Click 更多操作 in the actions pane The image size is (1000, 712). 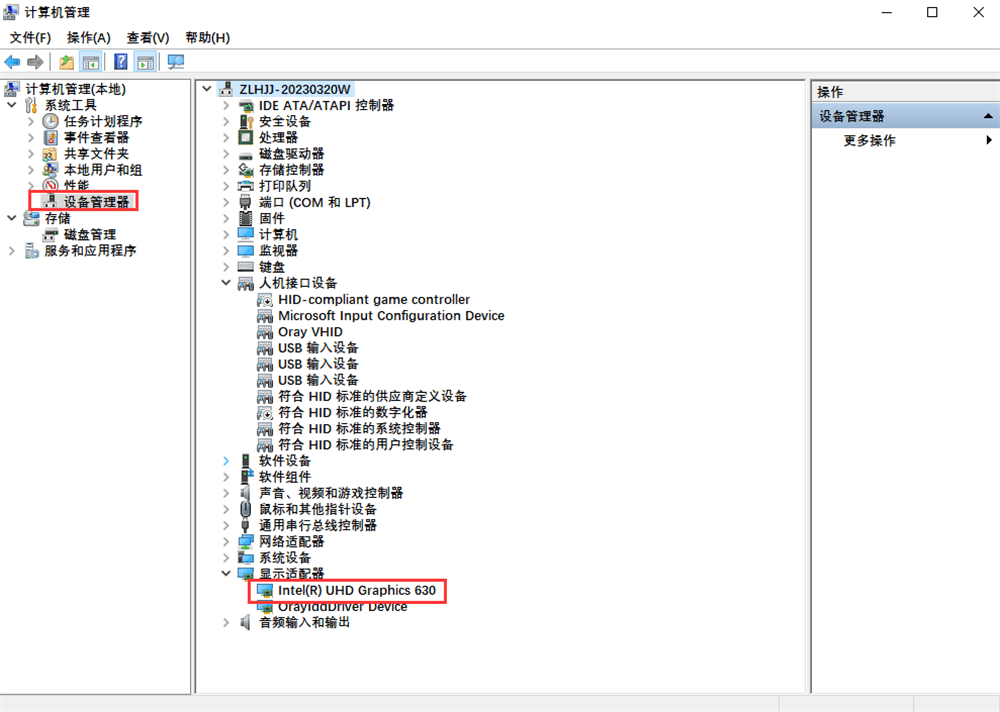(x=869, y=141)
